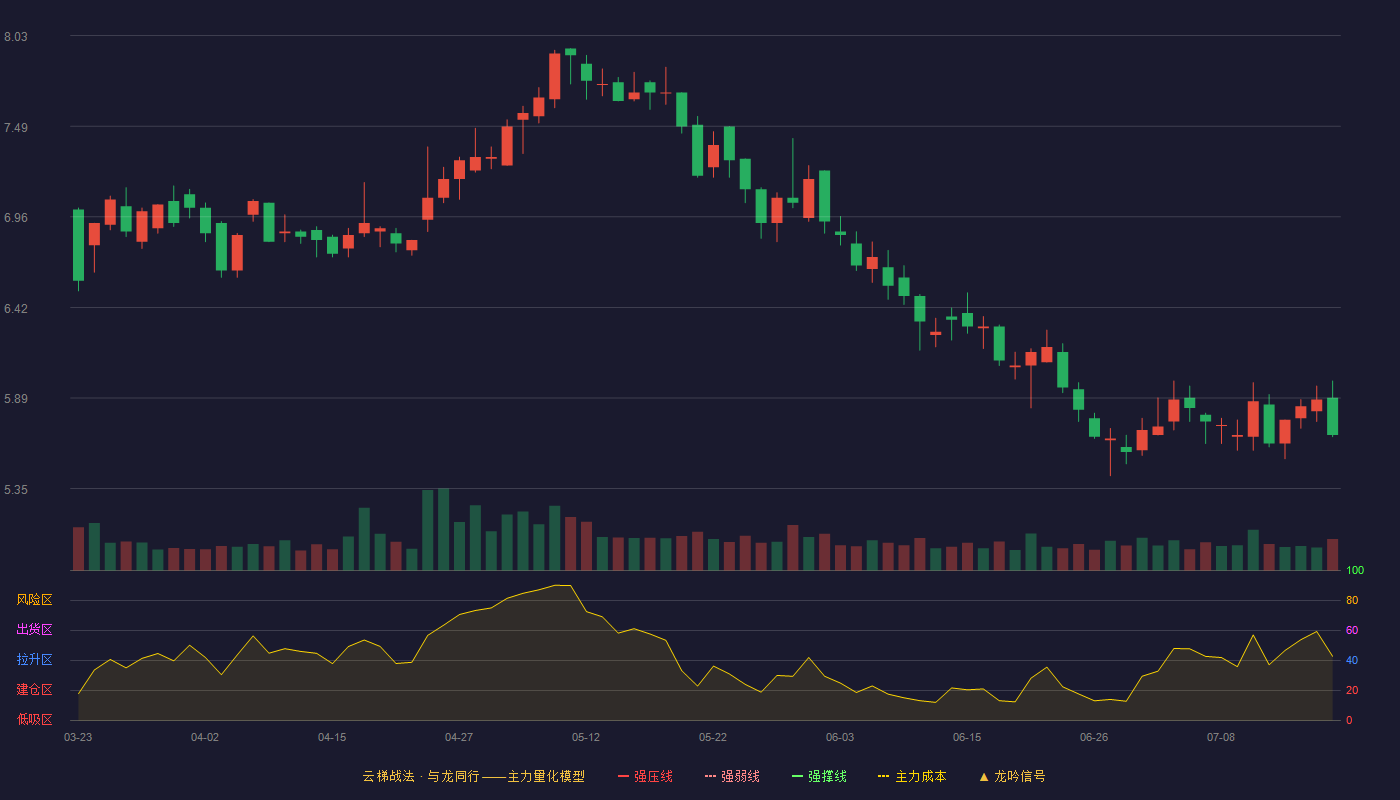Click the pink dotted icon beside 强弱线
Viewport: 1400px width, 800px height.
point(710,776)
